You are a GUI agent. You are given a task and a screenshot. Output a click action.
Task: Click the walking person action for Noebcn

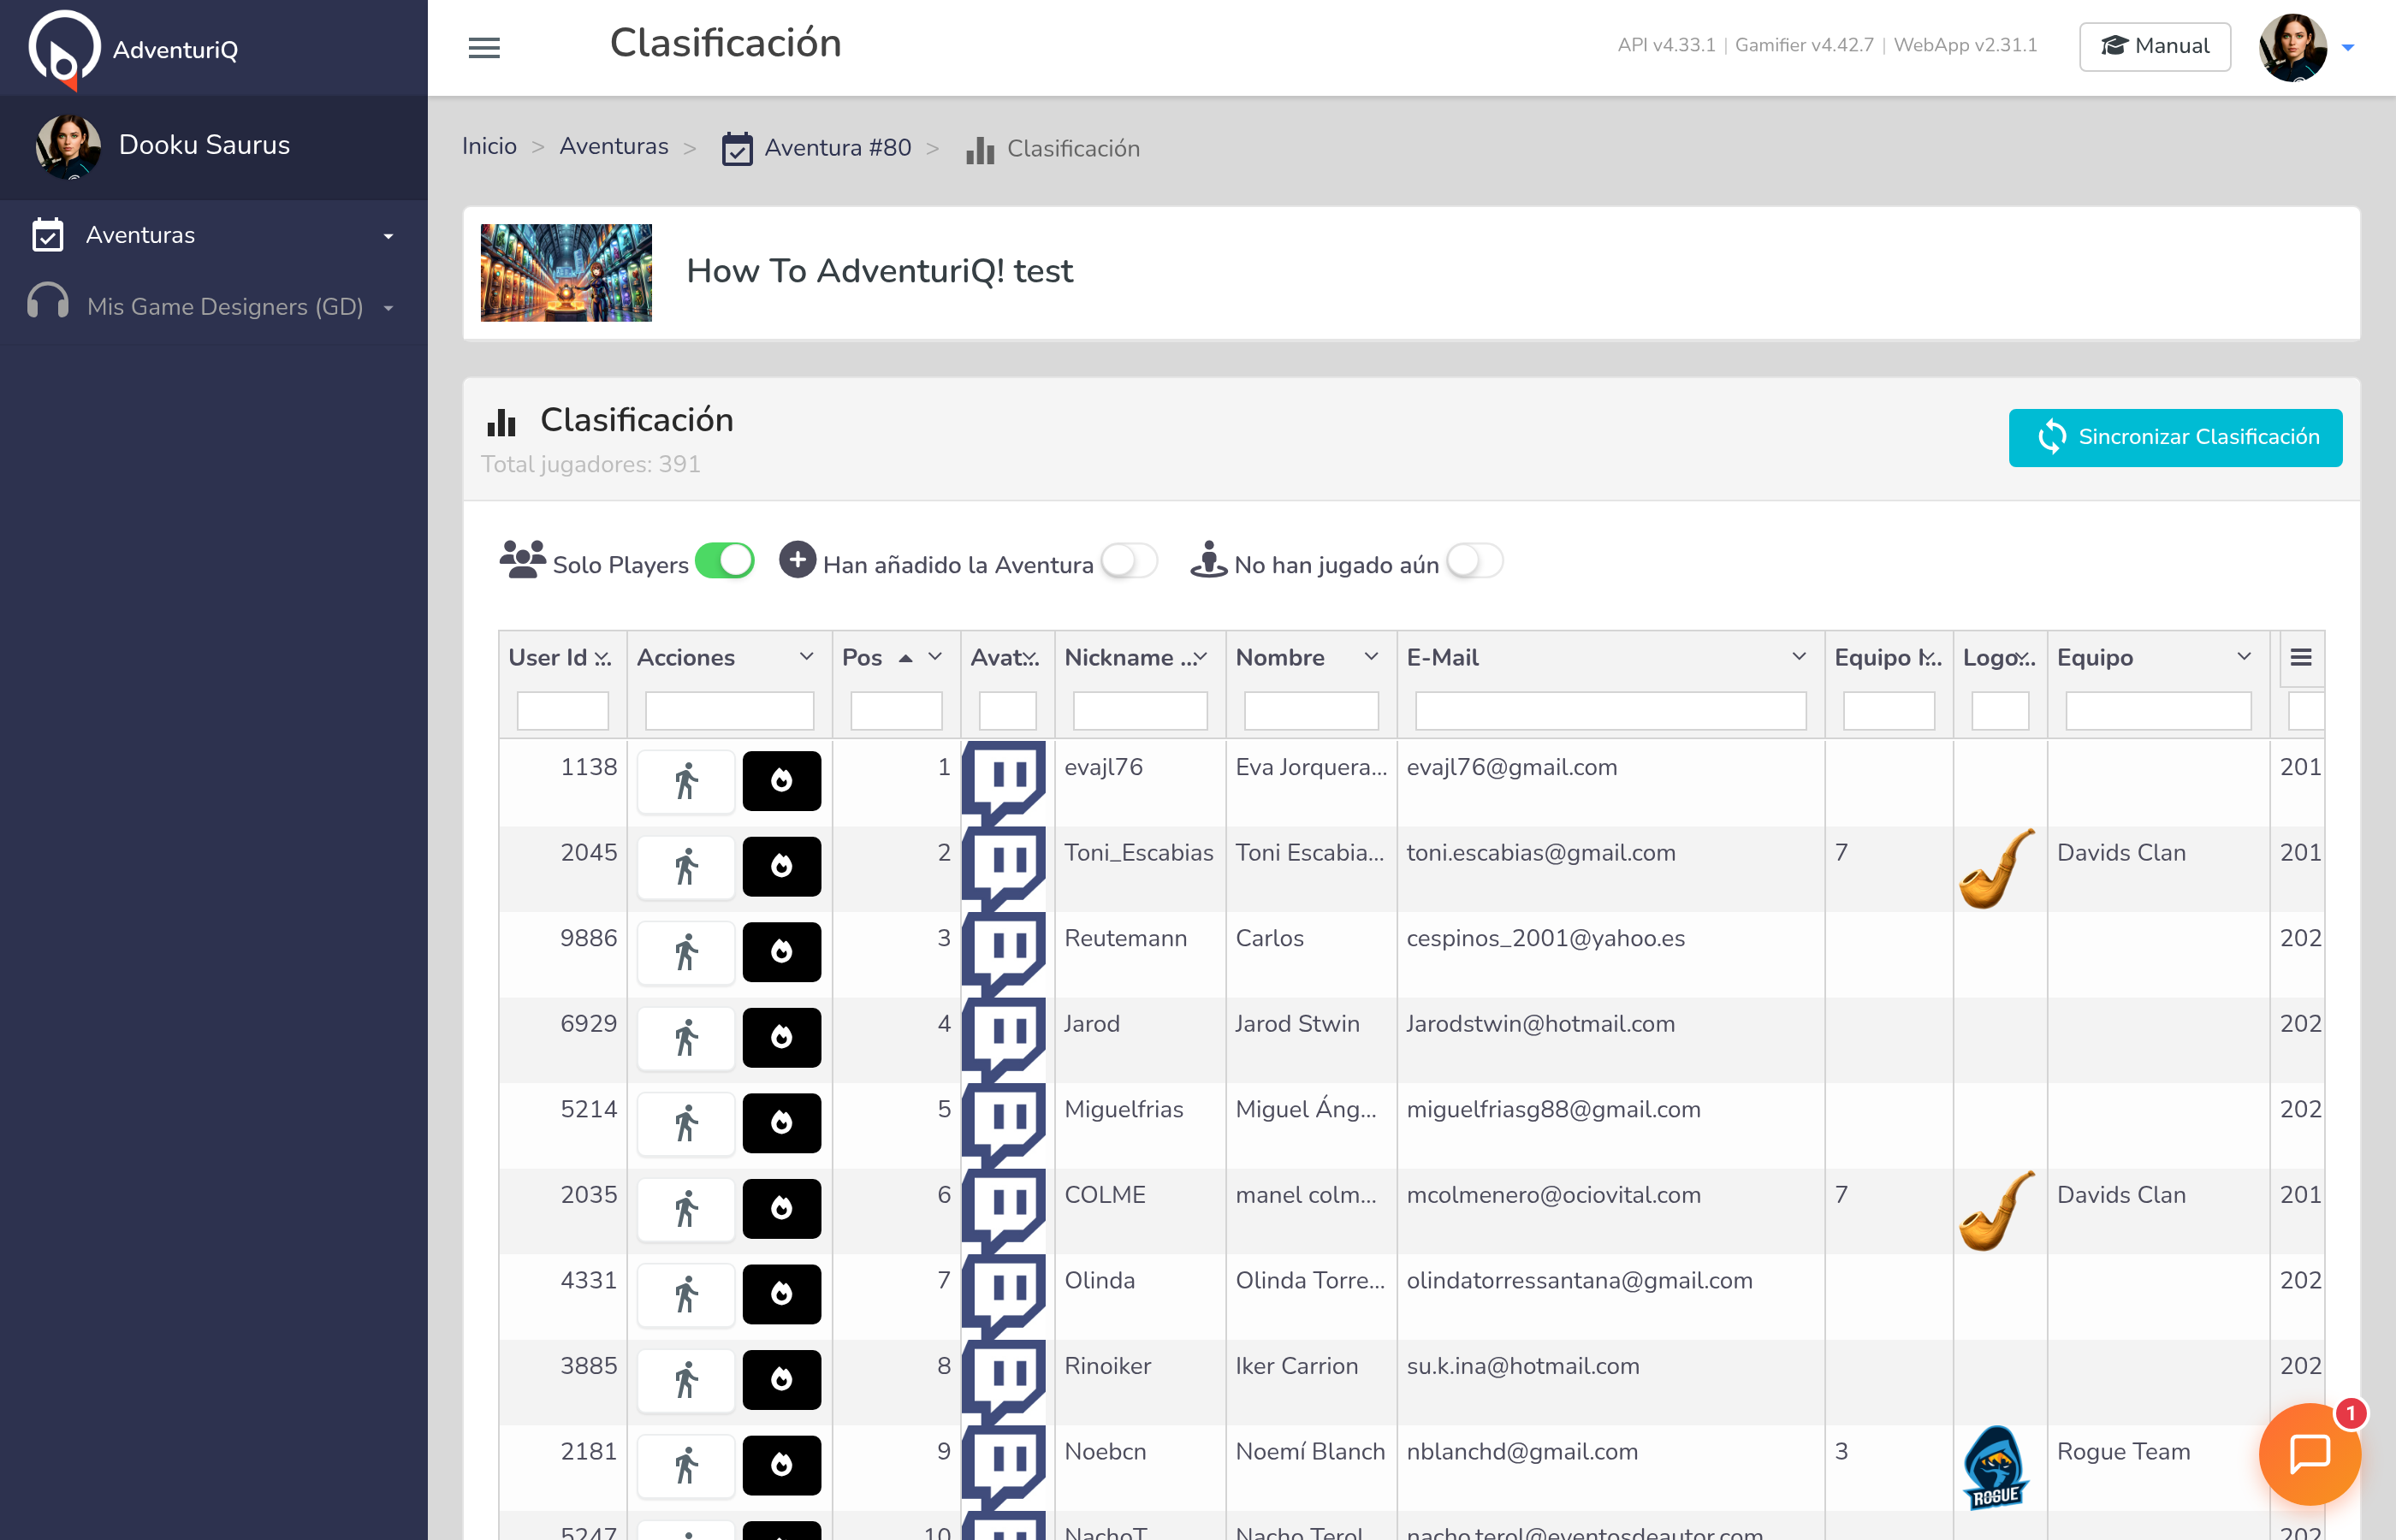pyautogui.click(x=686, y=1465)
